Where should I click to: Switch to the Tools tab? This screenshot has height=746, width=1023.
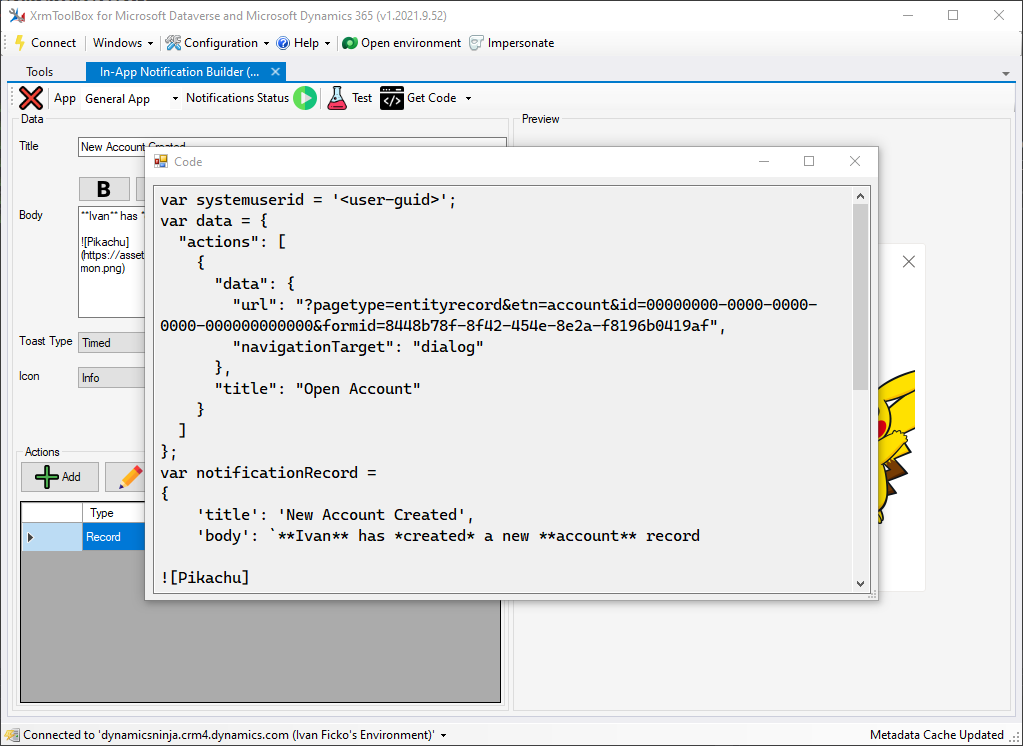[x=39, y=72]
